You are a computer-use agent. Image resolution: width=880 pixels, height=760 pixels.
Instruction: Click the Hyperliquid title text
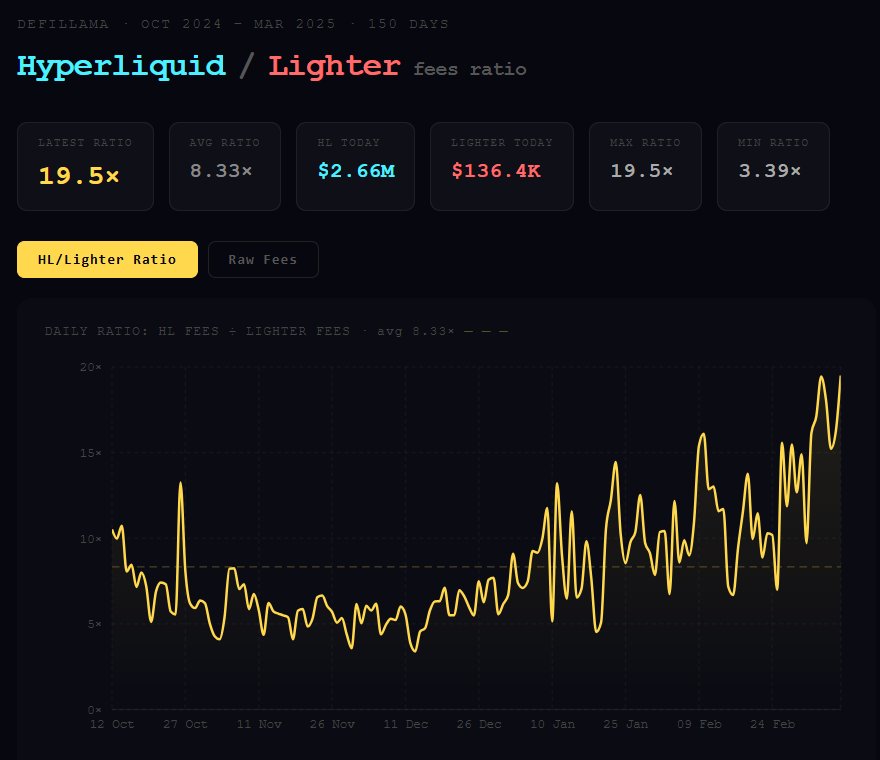tap(121, 67)
